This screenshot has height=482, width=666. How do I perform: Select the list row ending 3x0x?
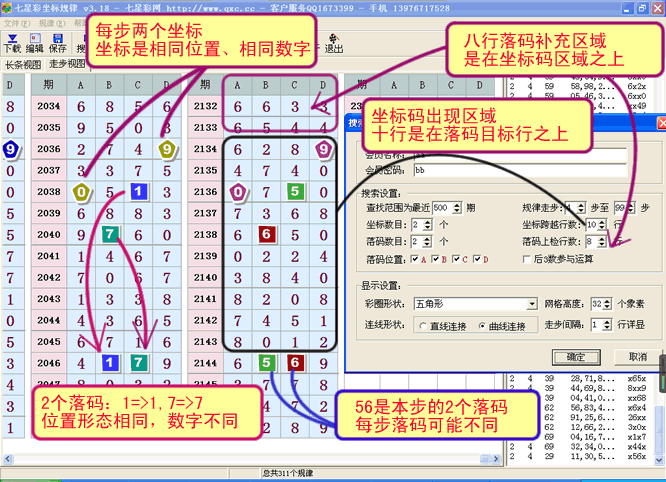point(579,427)
